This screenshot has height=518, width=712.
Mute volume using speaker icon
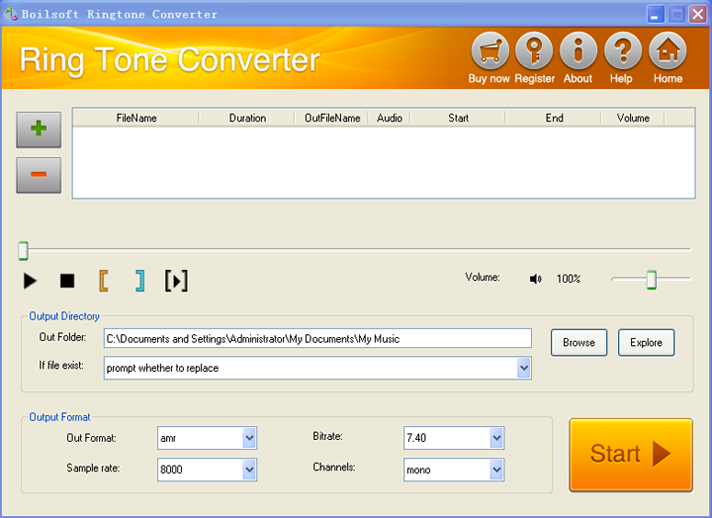click(x=535, y=279)
